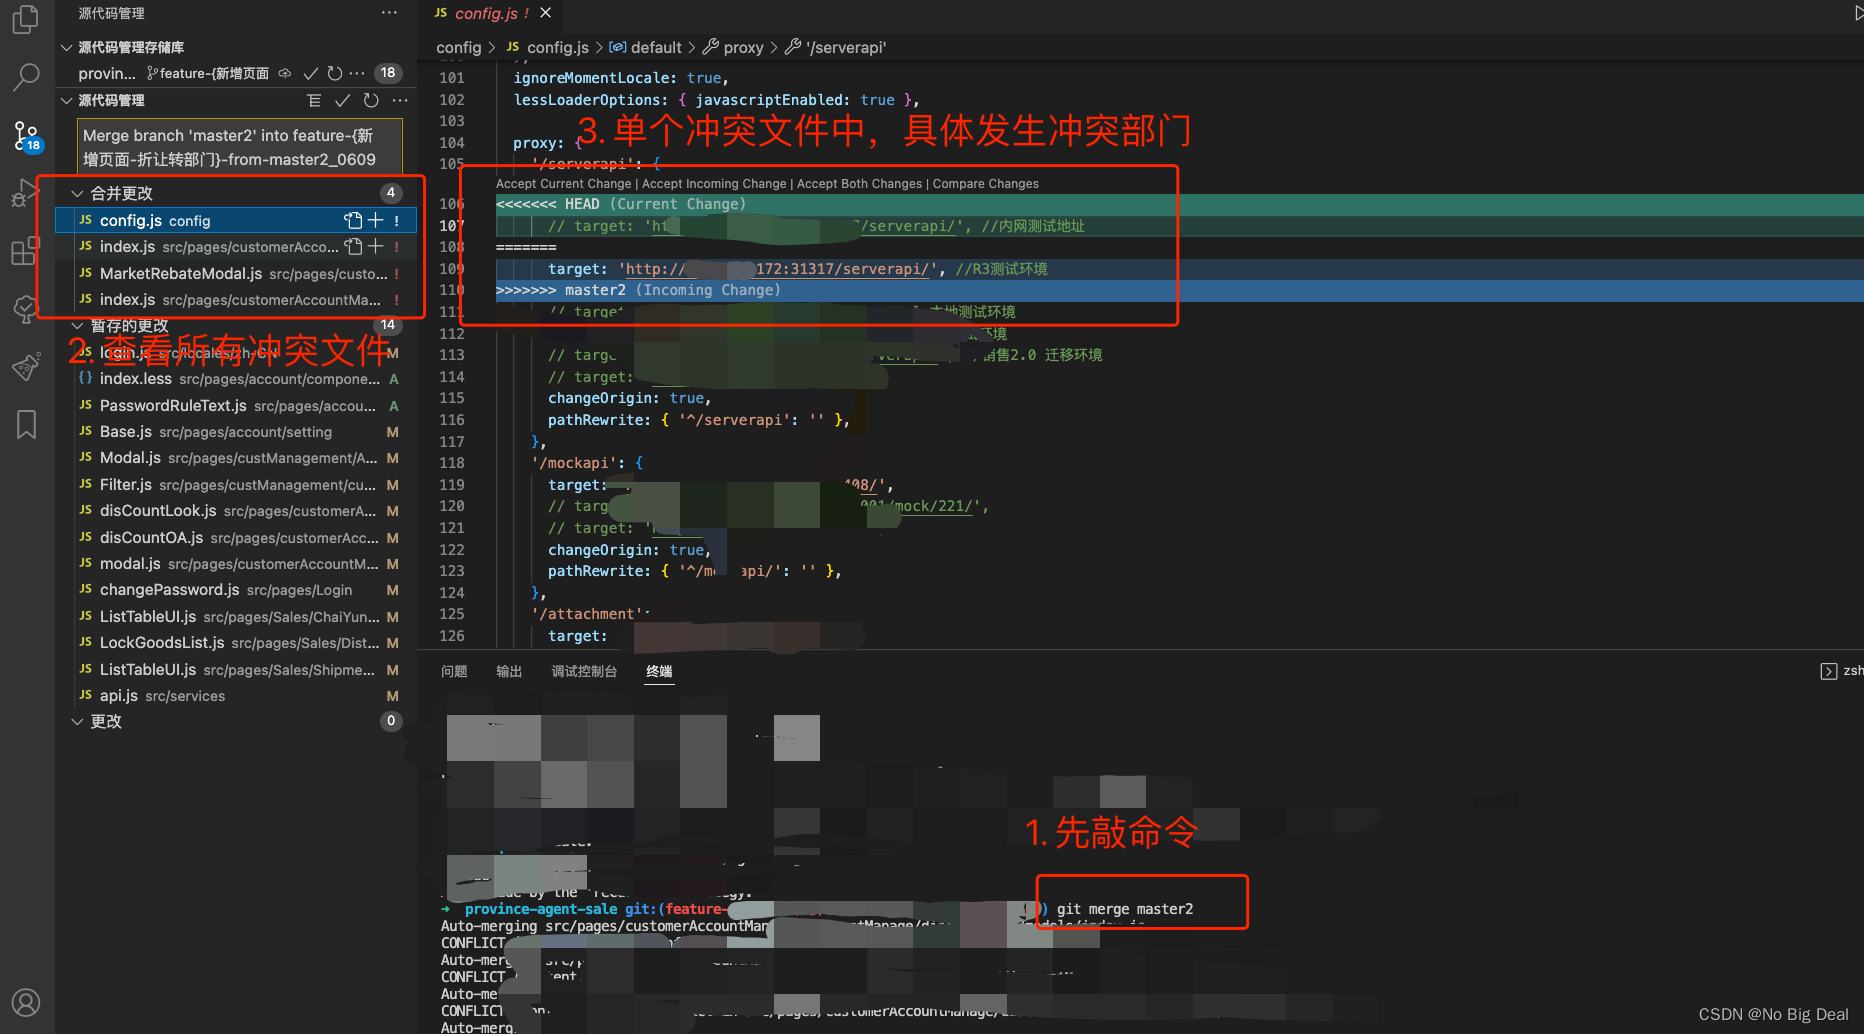Open file icon for index.js customerAcco... row
Viewport: 1864px width, 1034px height.
point(353,246)
